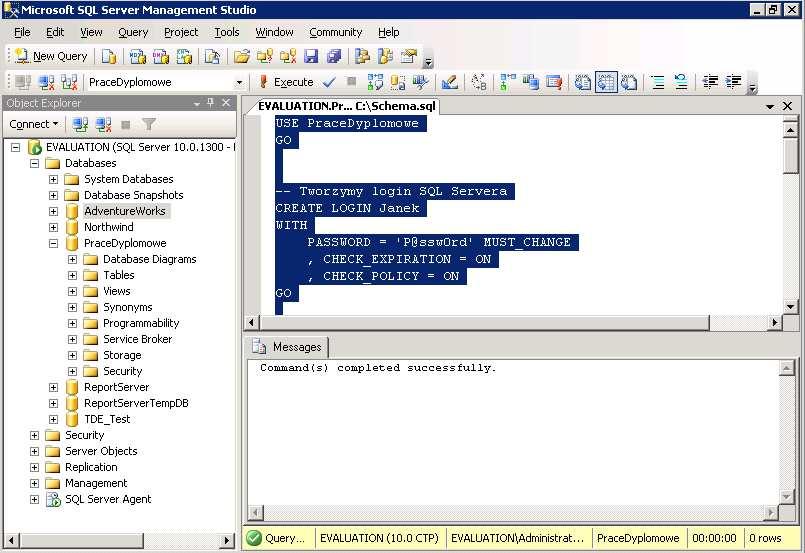This screenshot has width=805, height=553.
Task: Save the Schema.sql file
Action: pyautogui.click(x=311, y=56)
